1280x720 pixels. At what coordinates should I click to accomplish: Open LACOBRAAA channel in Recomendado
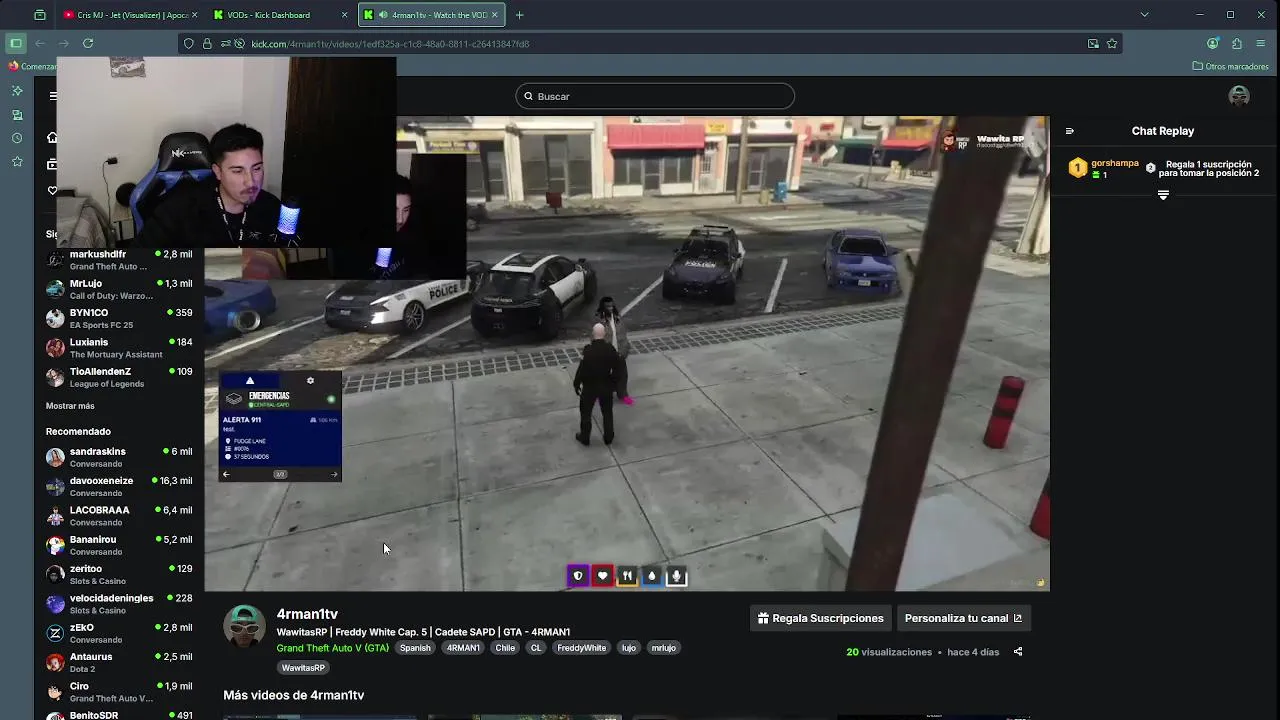[119, 516]
